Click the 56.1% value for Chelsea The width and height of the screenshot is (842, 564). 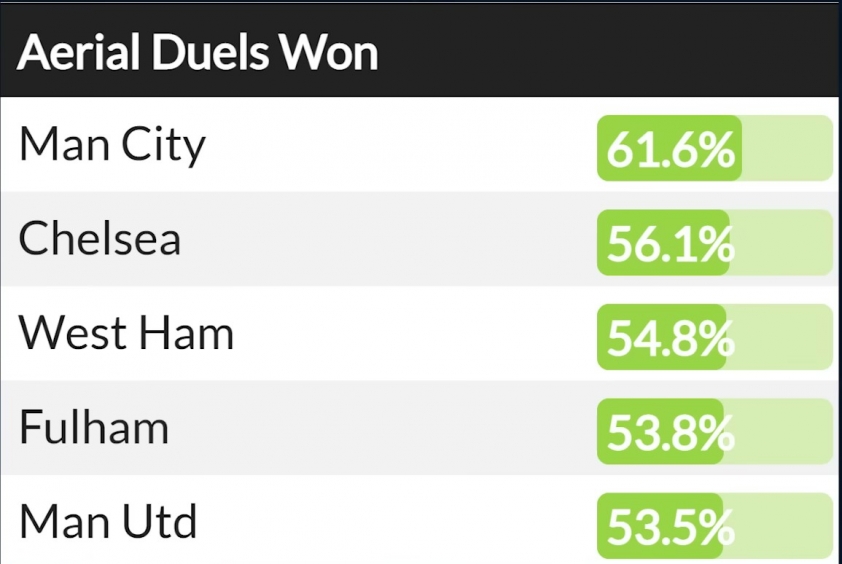click(x=670, y=243)
